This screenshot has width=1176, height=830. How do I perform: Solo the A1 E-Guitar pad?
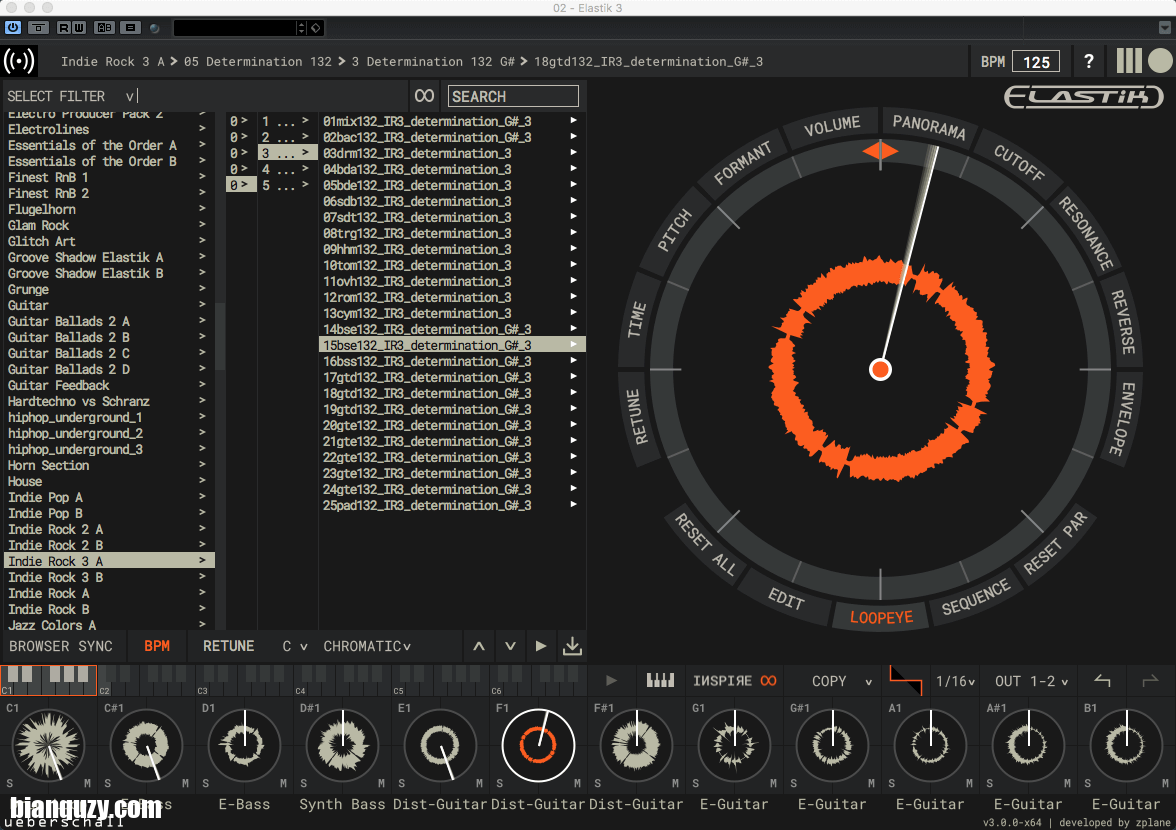point(892,784)
